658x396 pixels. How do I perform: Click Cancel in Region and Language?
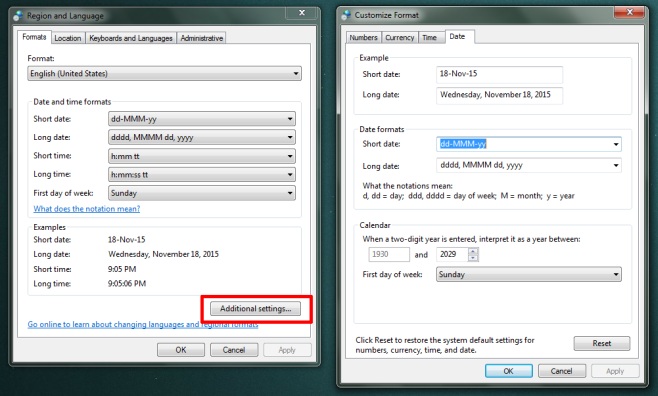click(234, 350)
